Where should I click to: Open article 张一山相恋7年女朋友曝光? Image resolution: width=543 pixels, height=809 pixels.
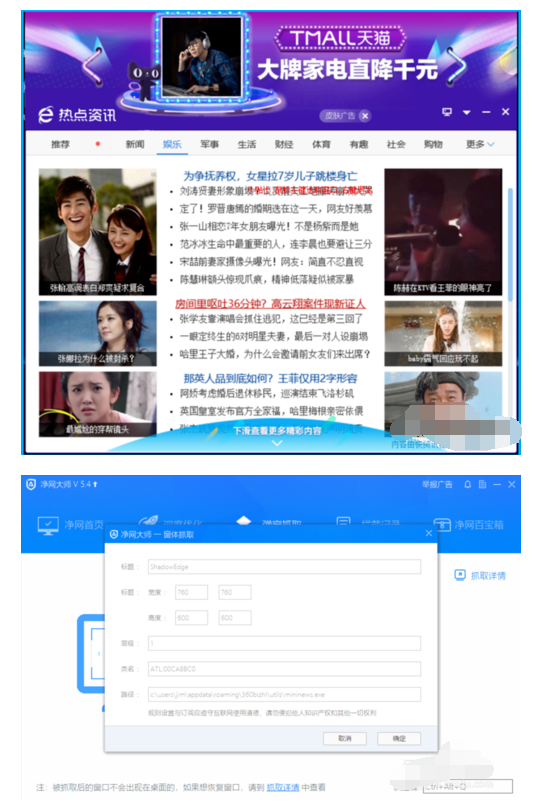[x=268, y=226]
